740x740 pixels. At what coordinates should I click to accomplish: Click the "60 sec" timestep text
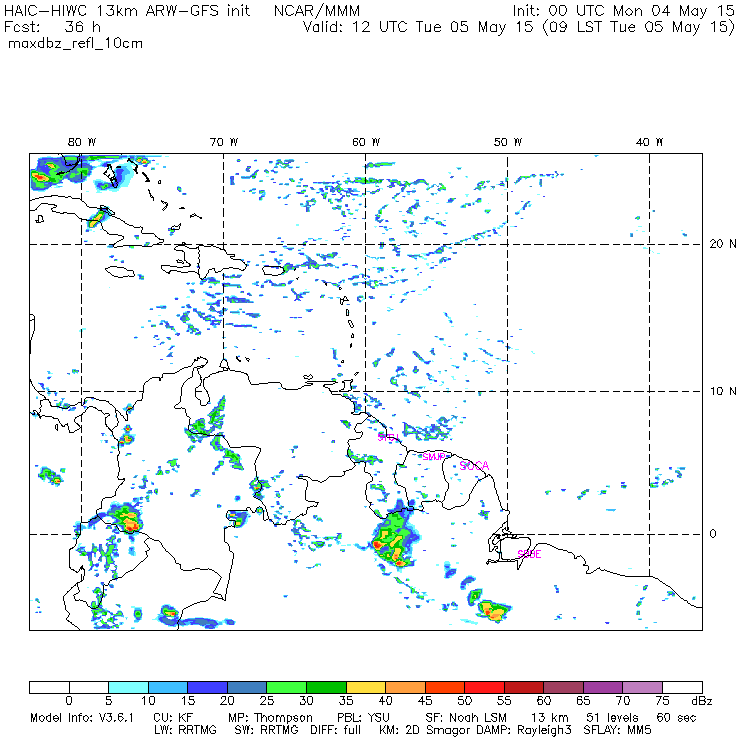676,718
